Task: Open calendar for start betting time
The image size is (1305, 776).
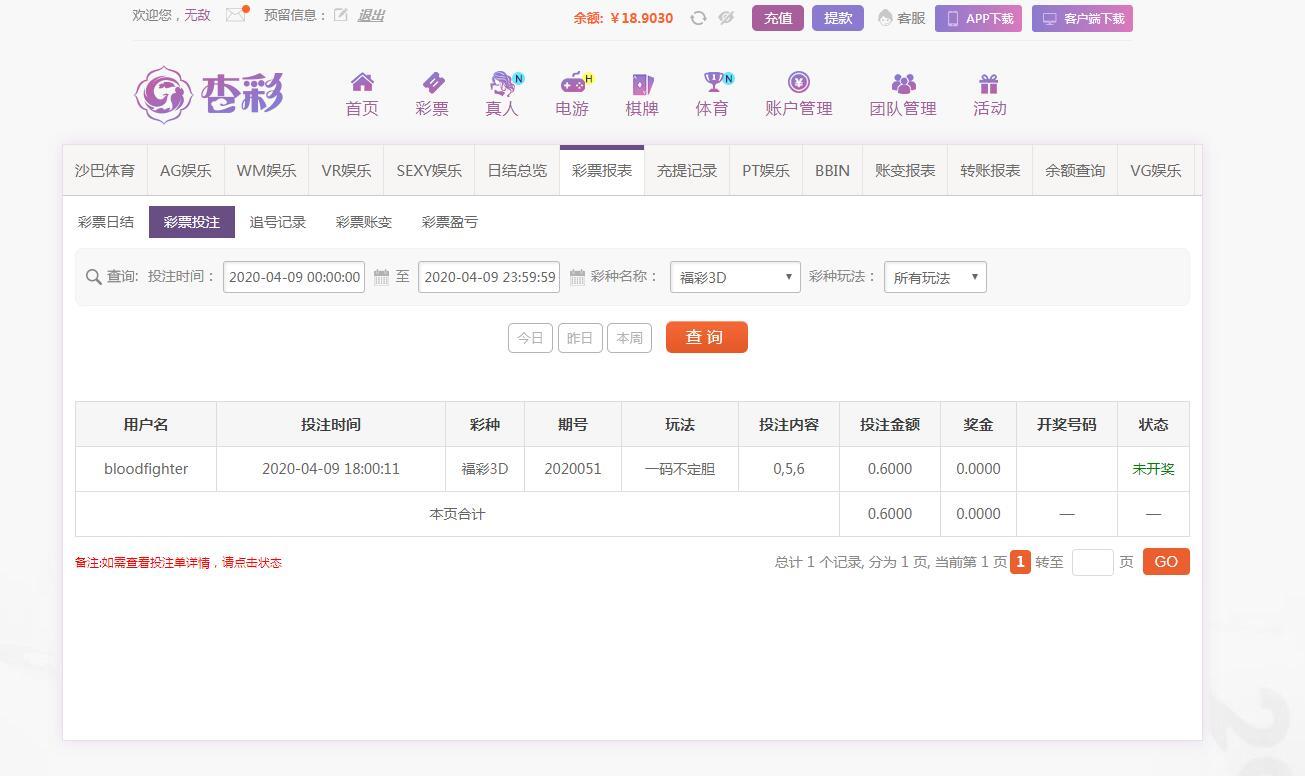Action: (x=381, y=277)
